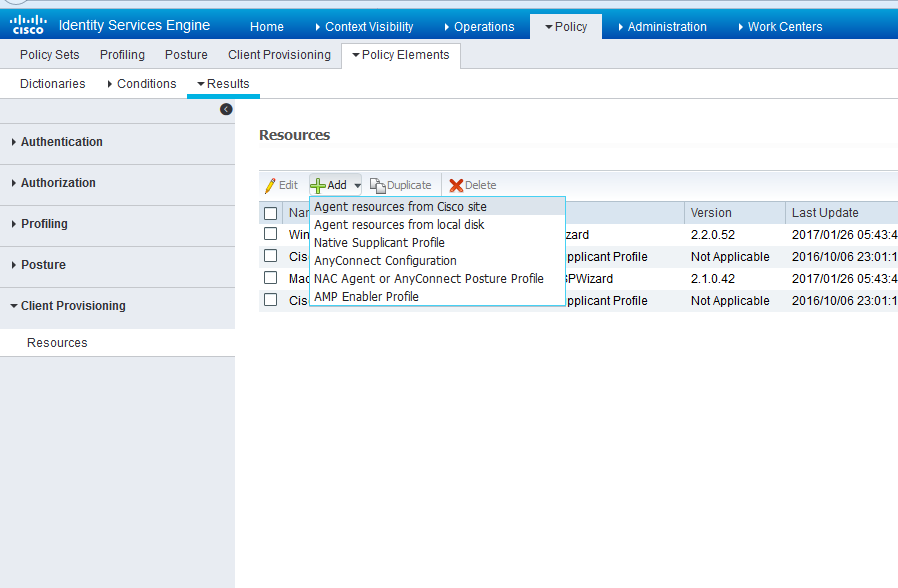Click the green plus Add icon

318,186
